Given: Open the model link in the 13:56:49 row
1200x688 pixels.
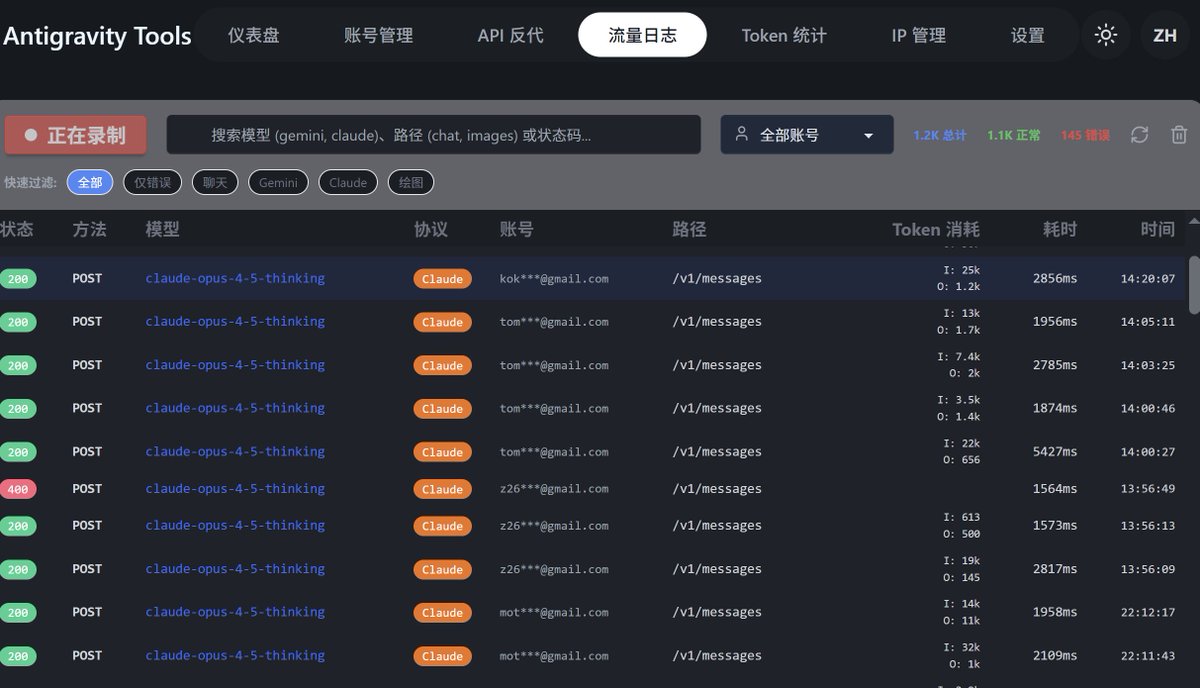Looking at the screenshot, I should tap(235, 489).
